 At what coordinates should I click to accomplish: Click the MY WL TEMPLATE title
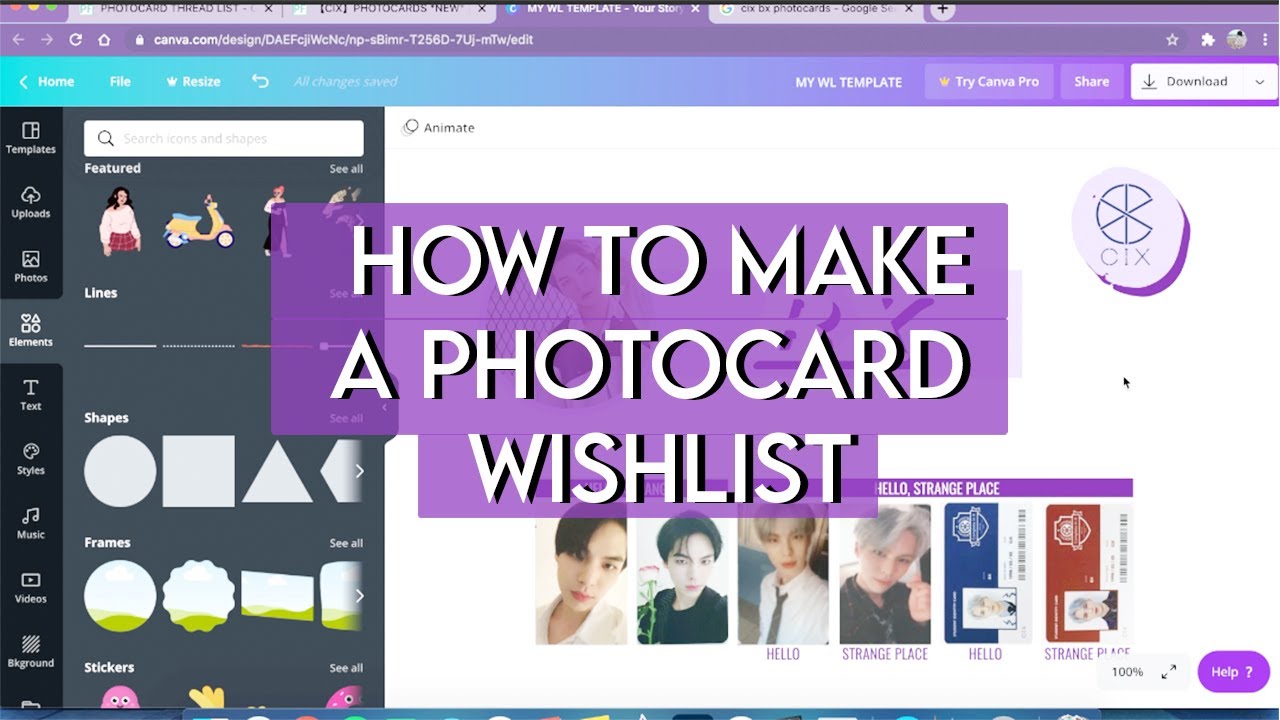848,82
